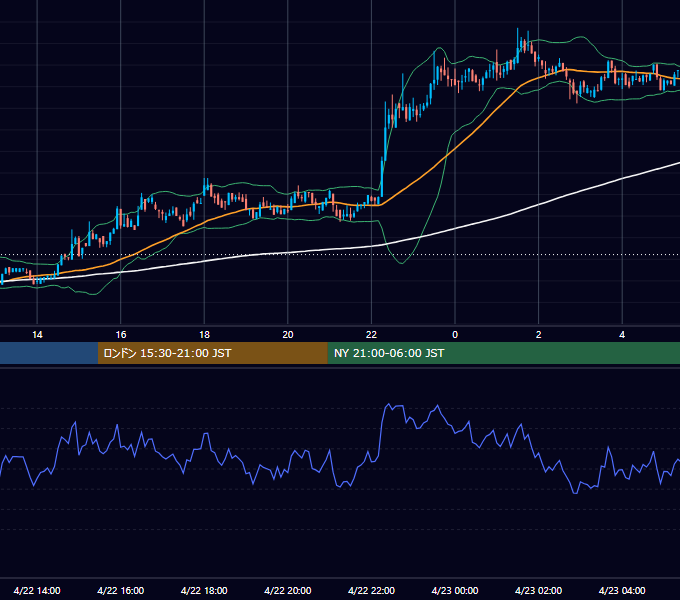The height and width of the screenshot is (600, 680).
Task: Click the '14' hour label on upper axis
Action: 37,335
